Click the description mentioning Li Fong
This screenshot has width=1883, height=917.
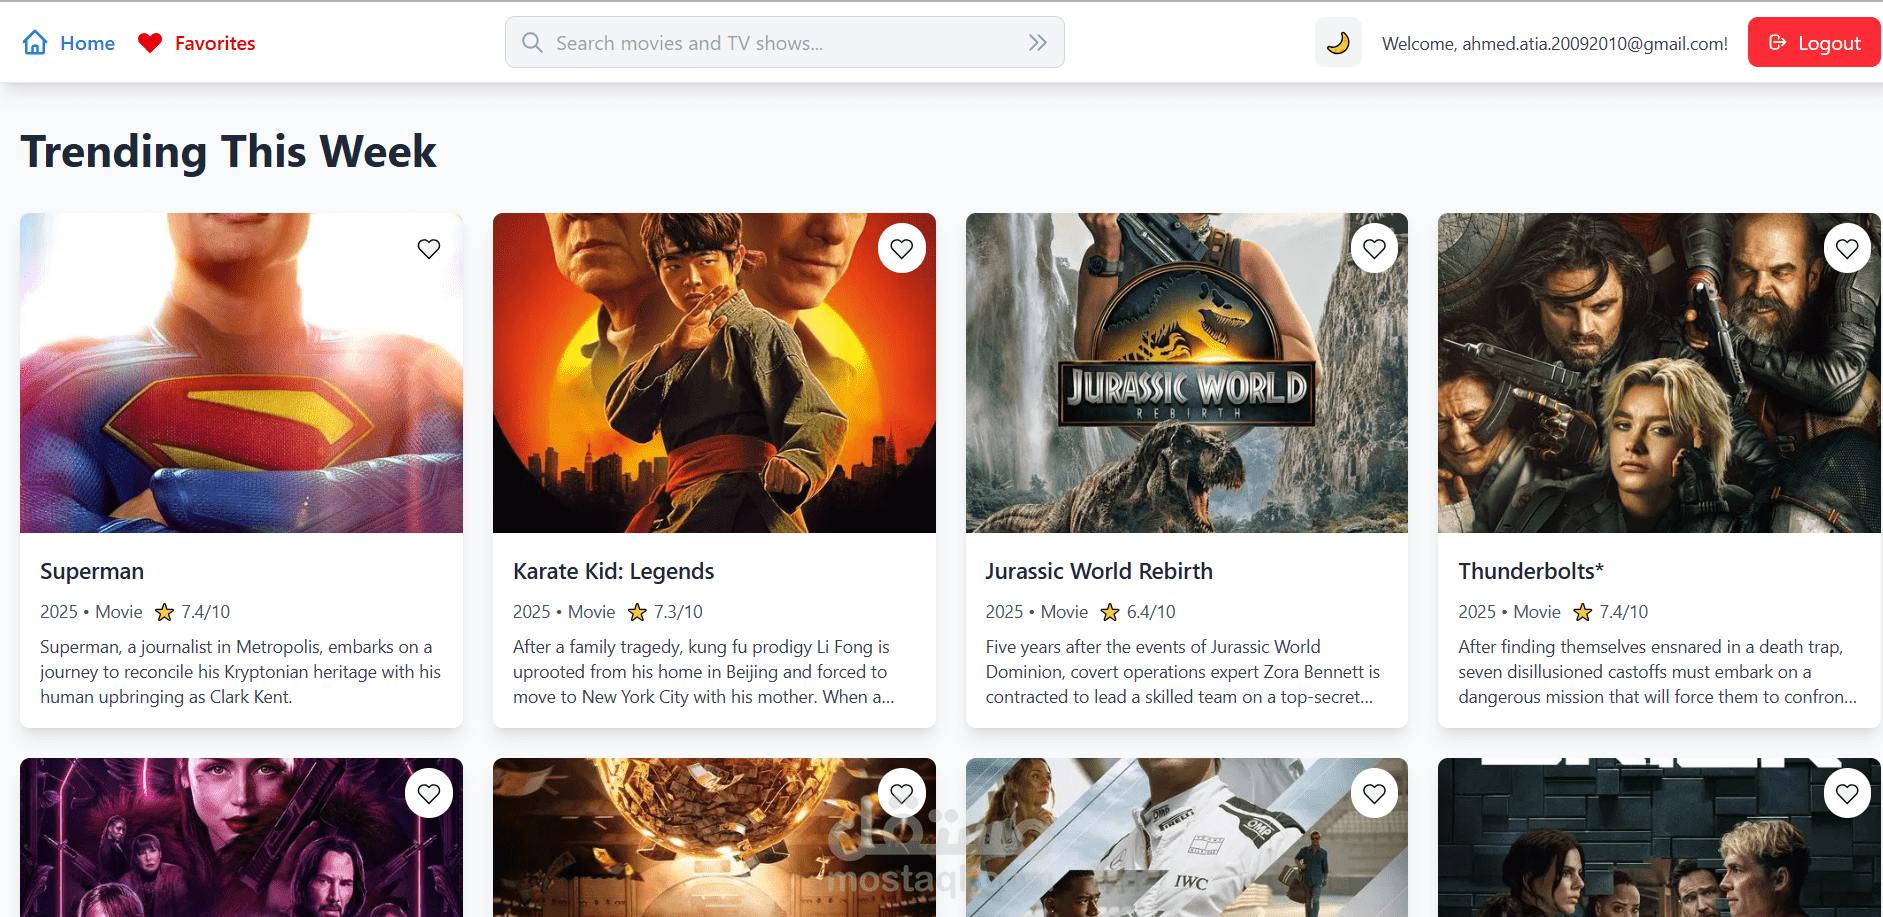704,672
